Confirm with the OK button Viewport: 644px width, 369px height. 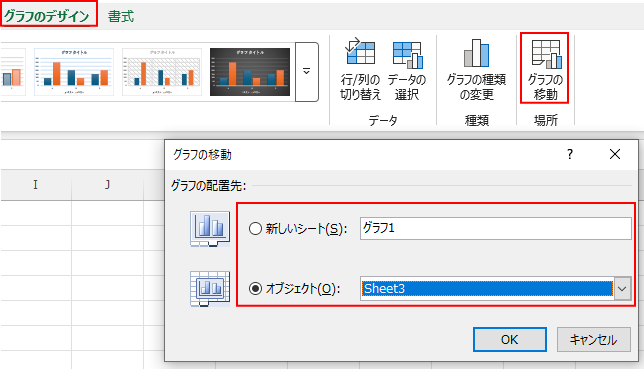click(x=509, y=339)
